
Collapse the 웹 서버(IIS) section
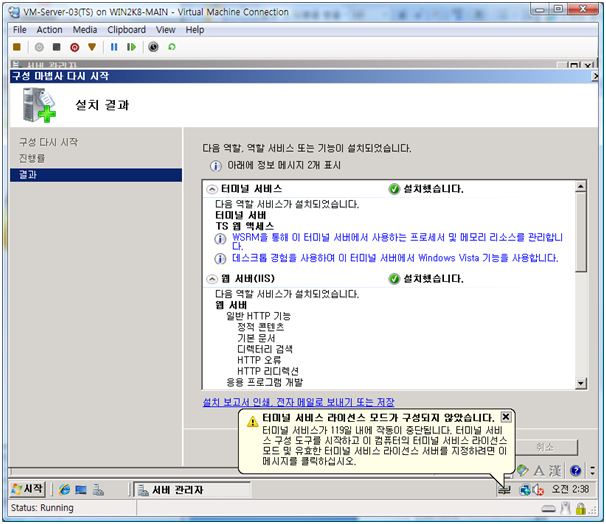(212, 279)
